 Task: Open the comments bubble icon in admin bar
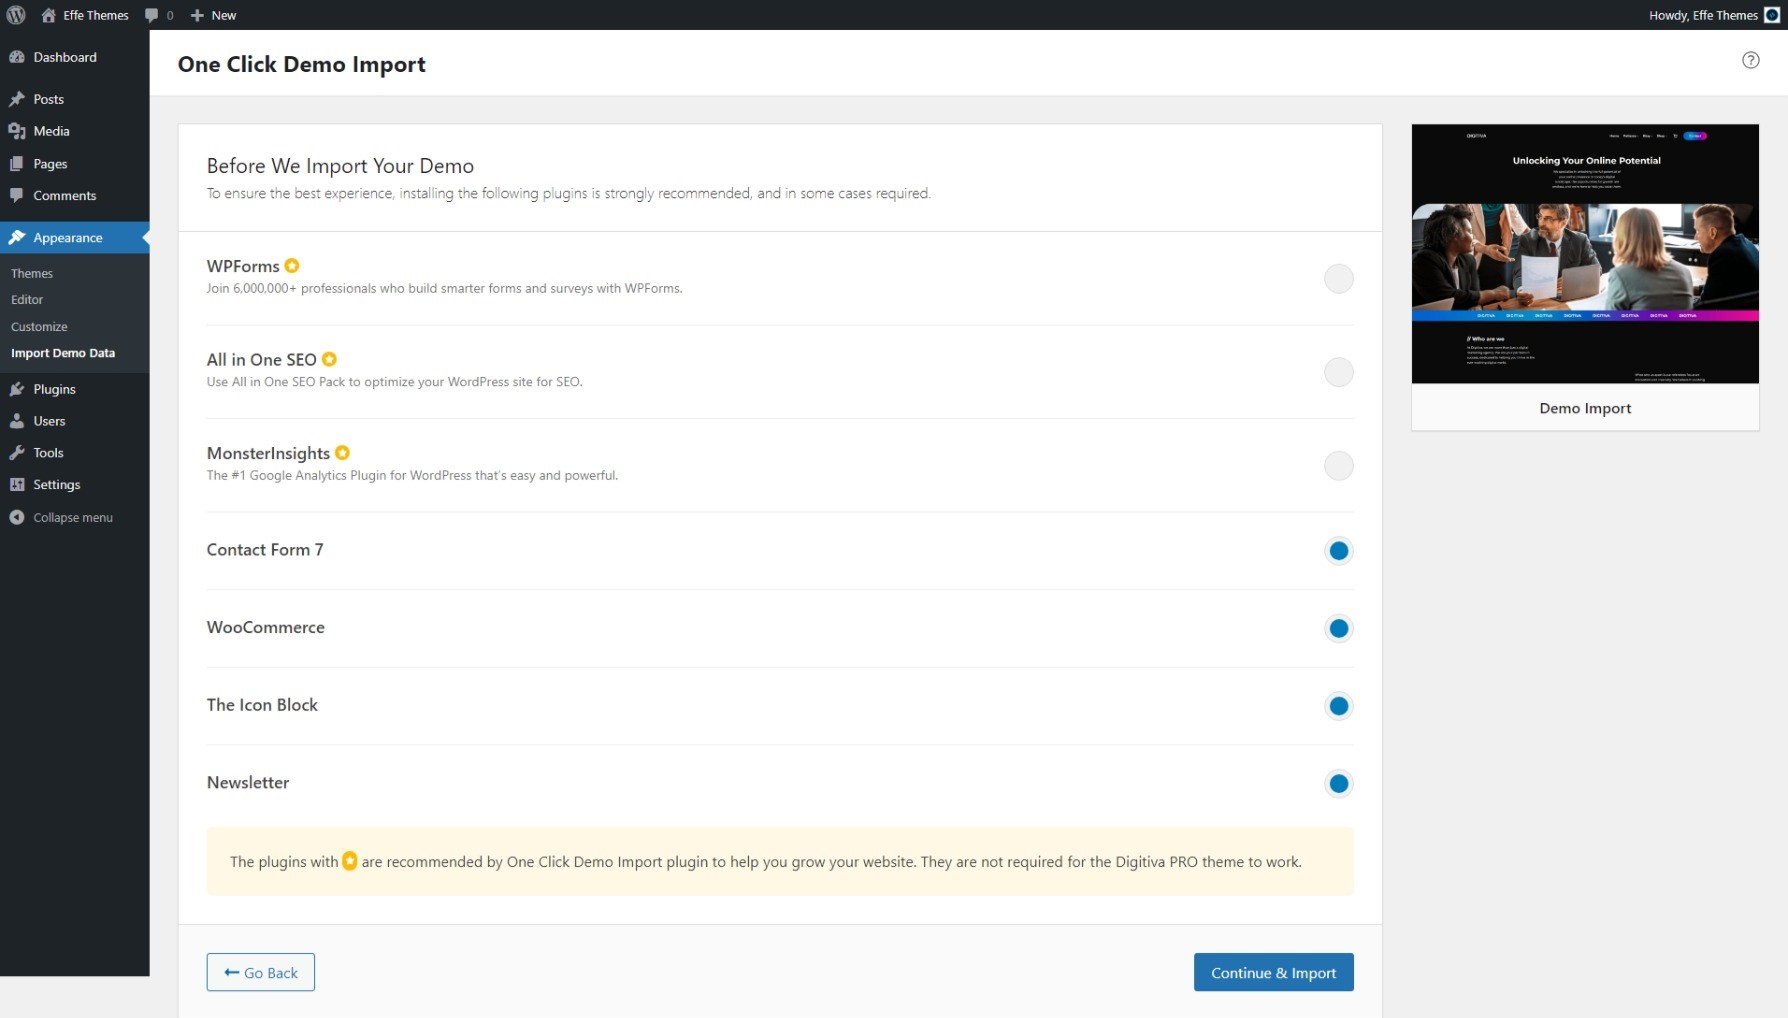pos(151,15)
